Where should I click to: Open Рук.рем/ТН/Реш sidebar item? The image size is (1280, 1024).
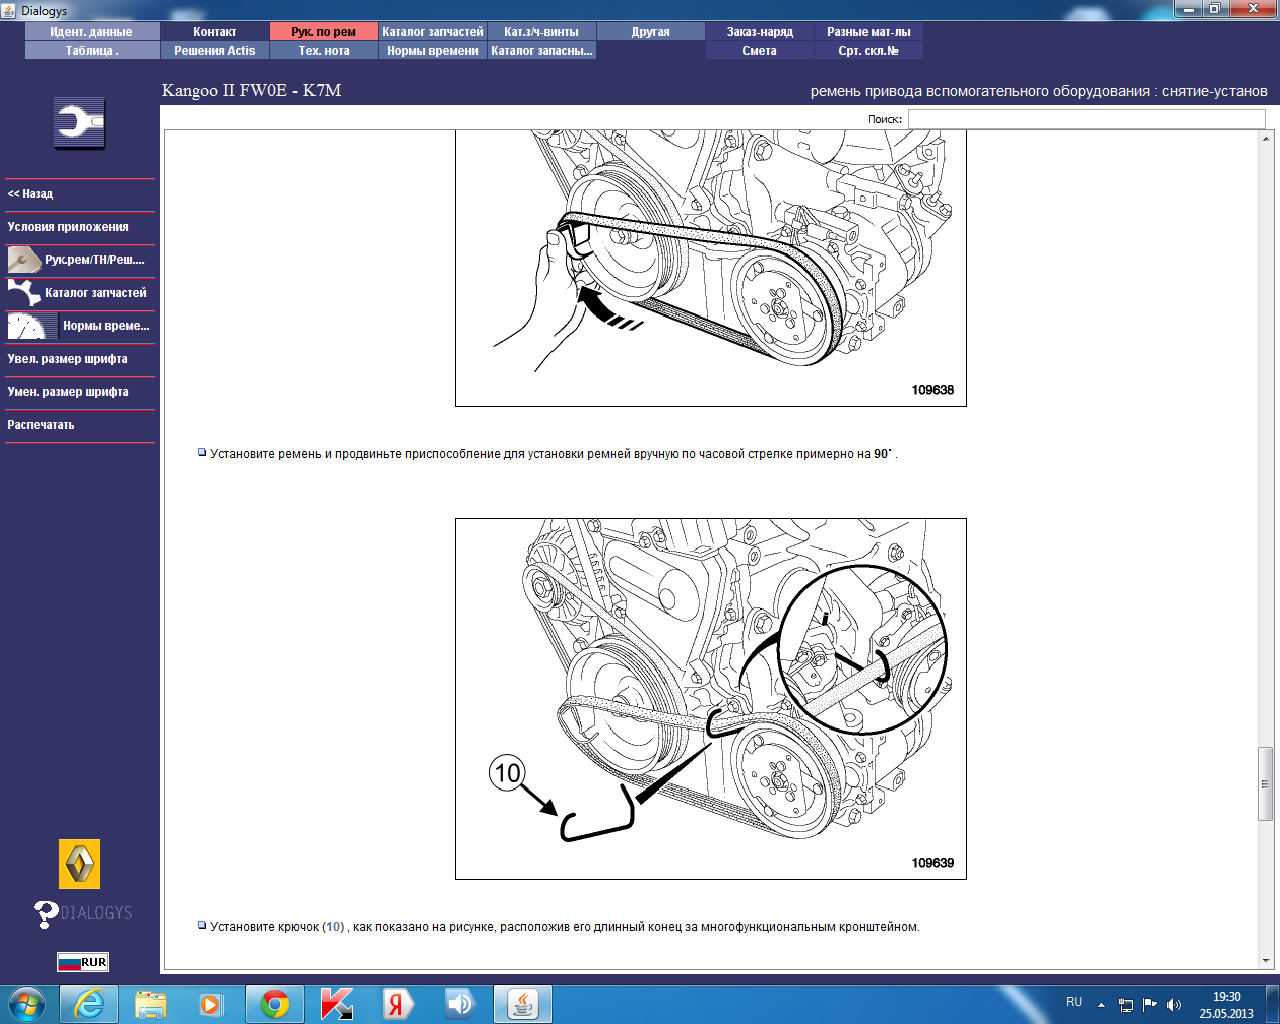point(80,260)
